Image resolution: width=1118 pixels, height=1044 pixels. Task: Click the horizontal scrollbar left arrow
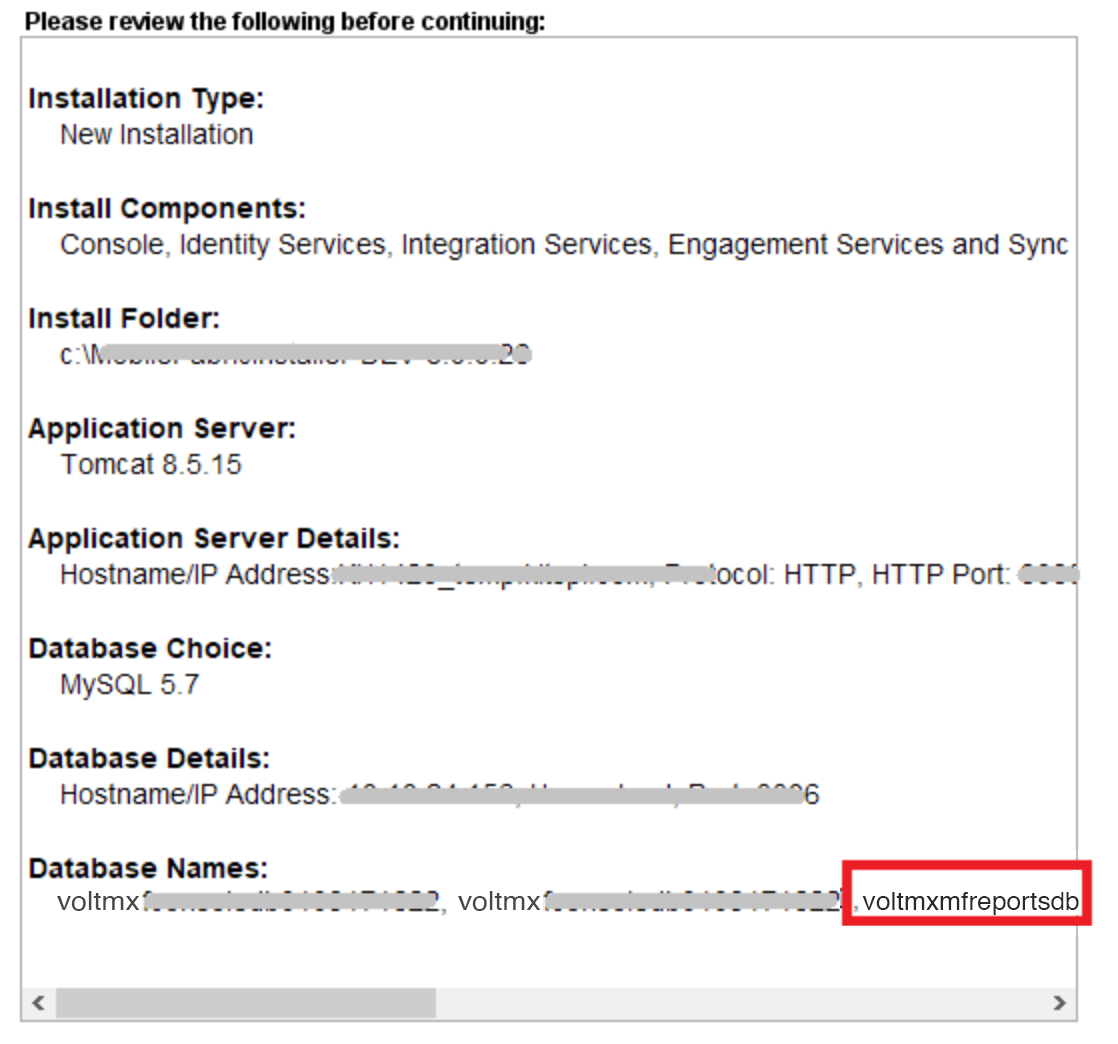pos(39,1003)
